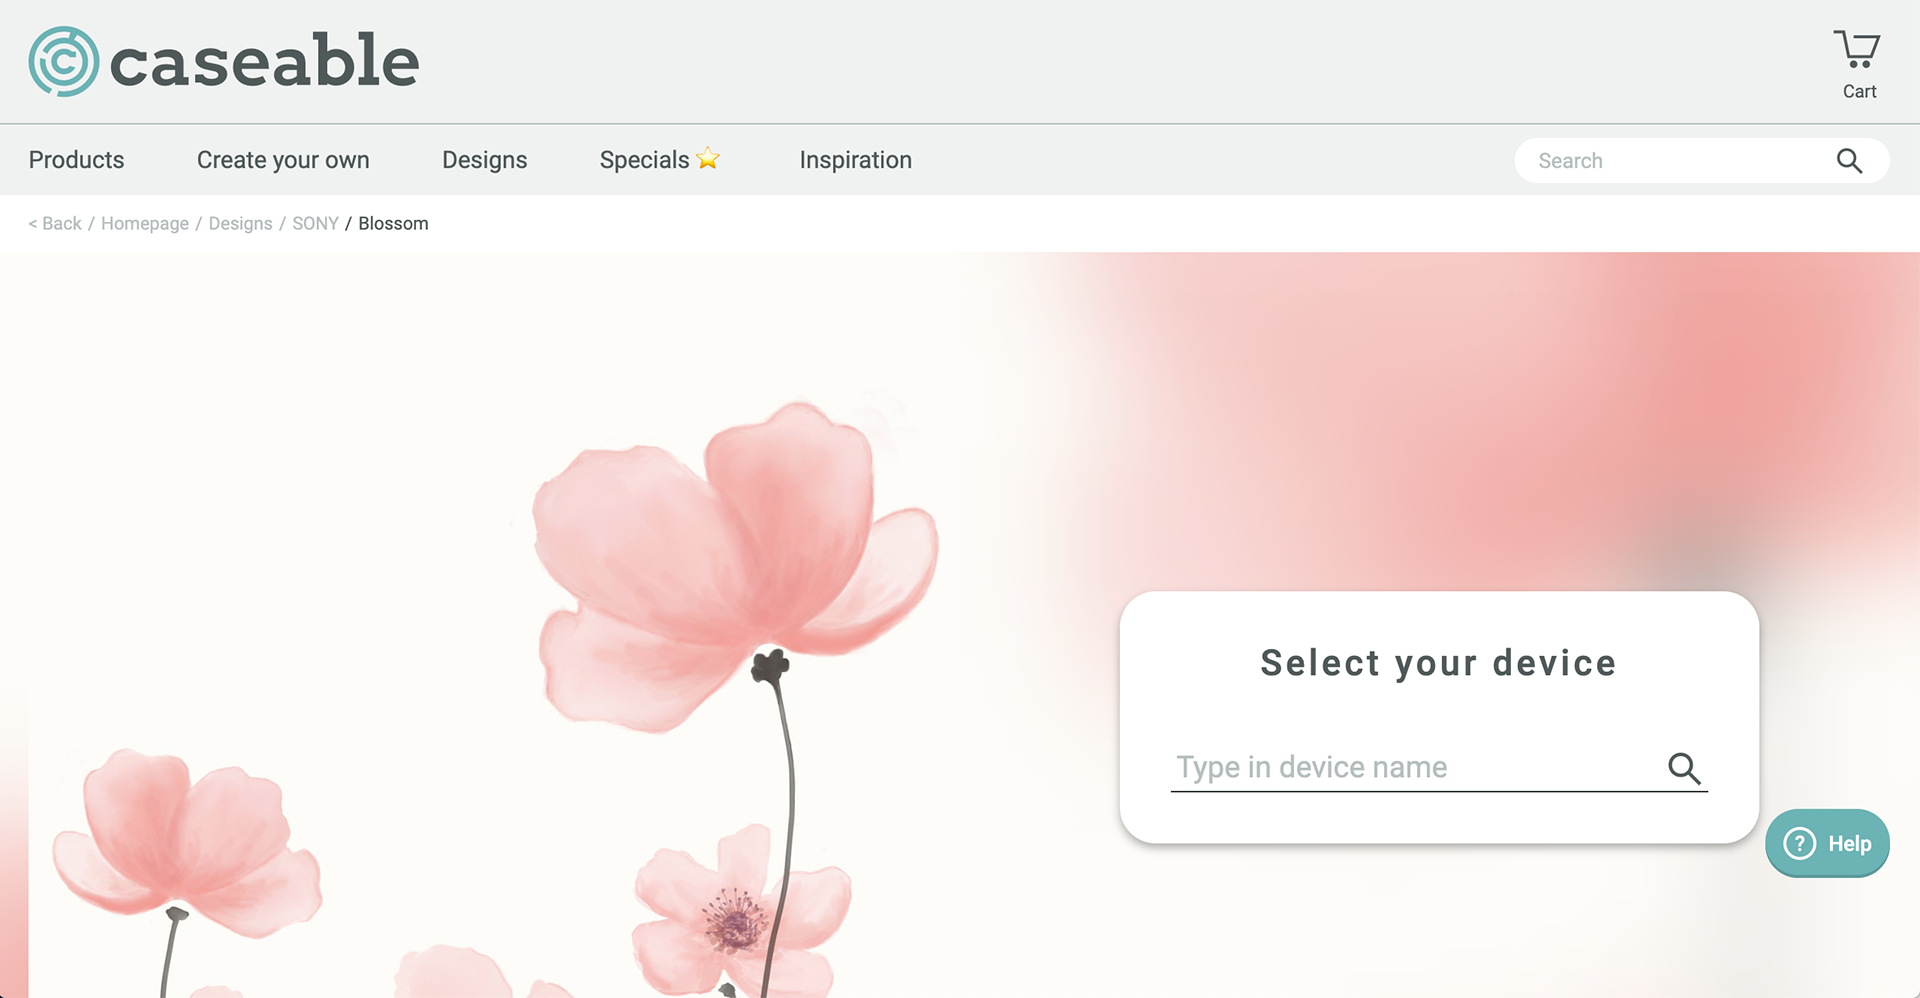
Task: Click the device search magnifier icon
Action: coord(1684,768)
